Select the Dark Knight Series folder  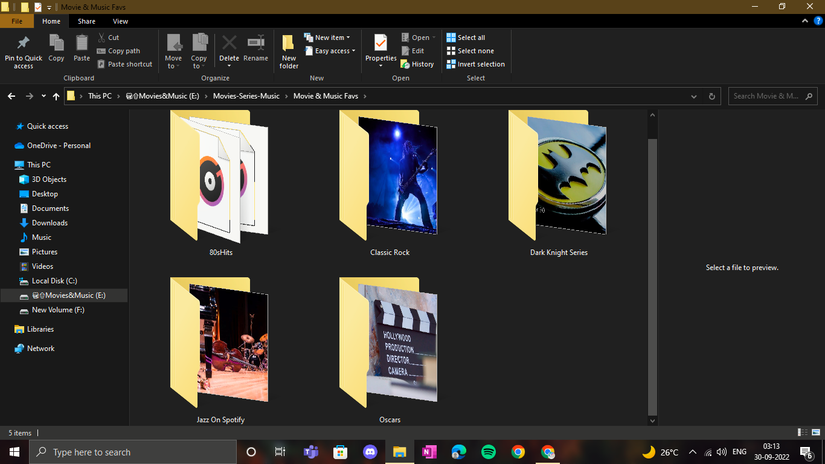click(559, 183)
